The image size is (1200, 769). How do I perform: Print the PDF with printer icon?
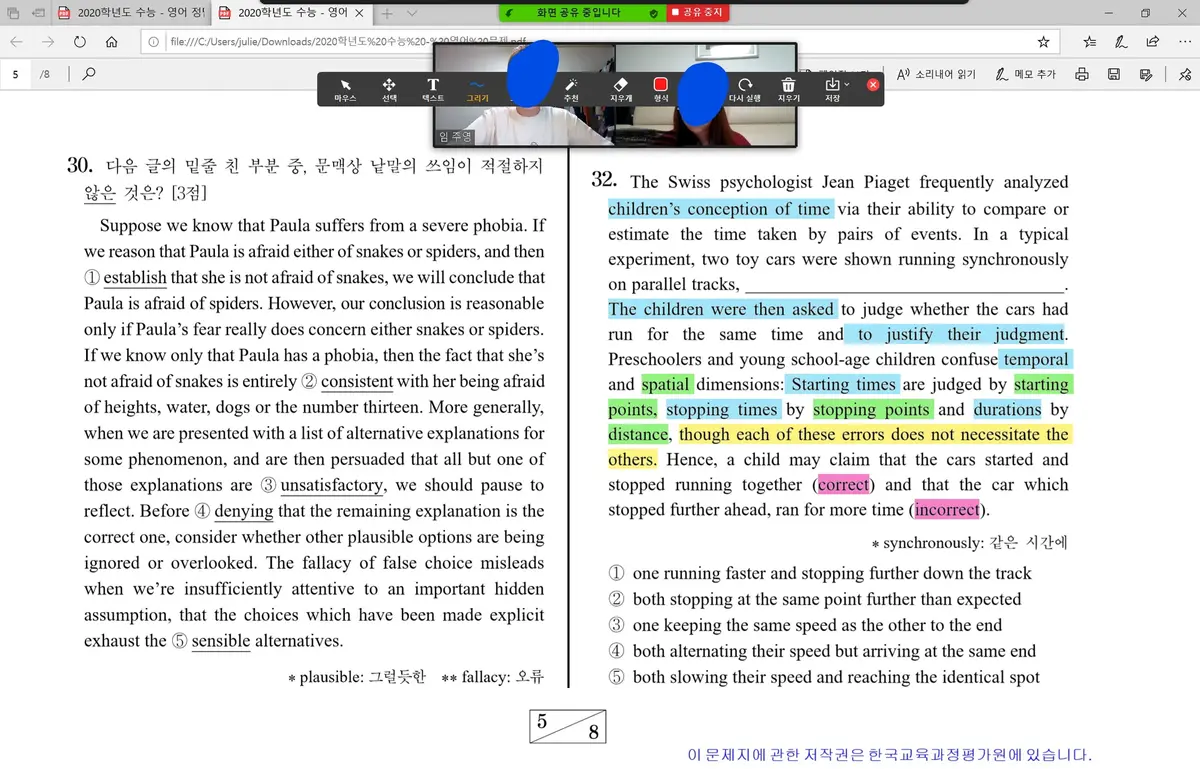pyautogui.click(x=1081, y=74)
